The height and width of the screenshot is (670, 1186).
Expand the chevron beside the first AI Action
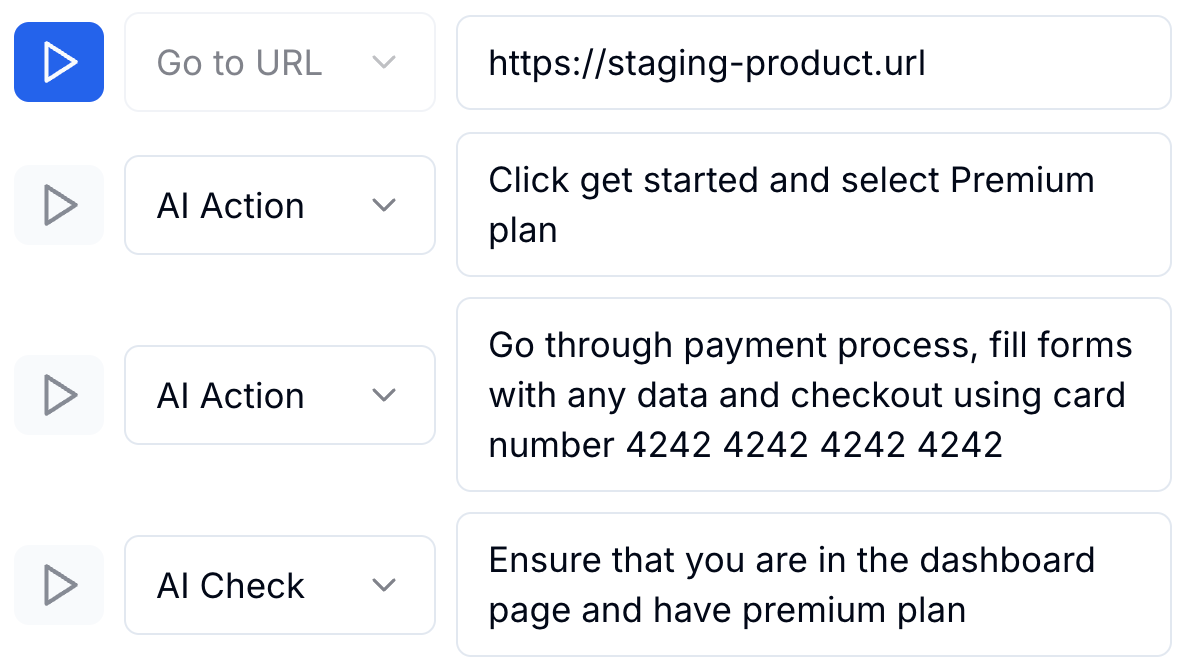[x=384, y=205]
